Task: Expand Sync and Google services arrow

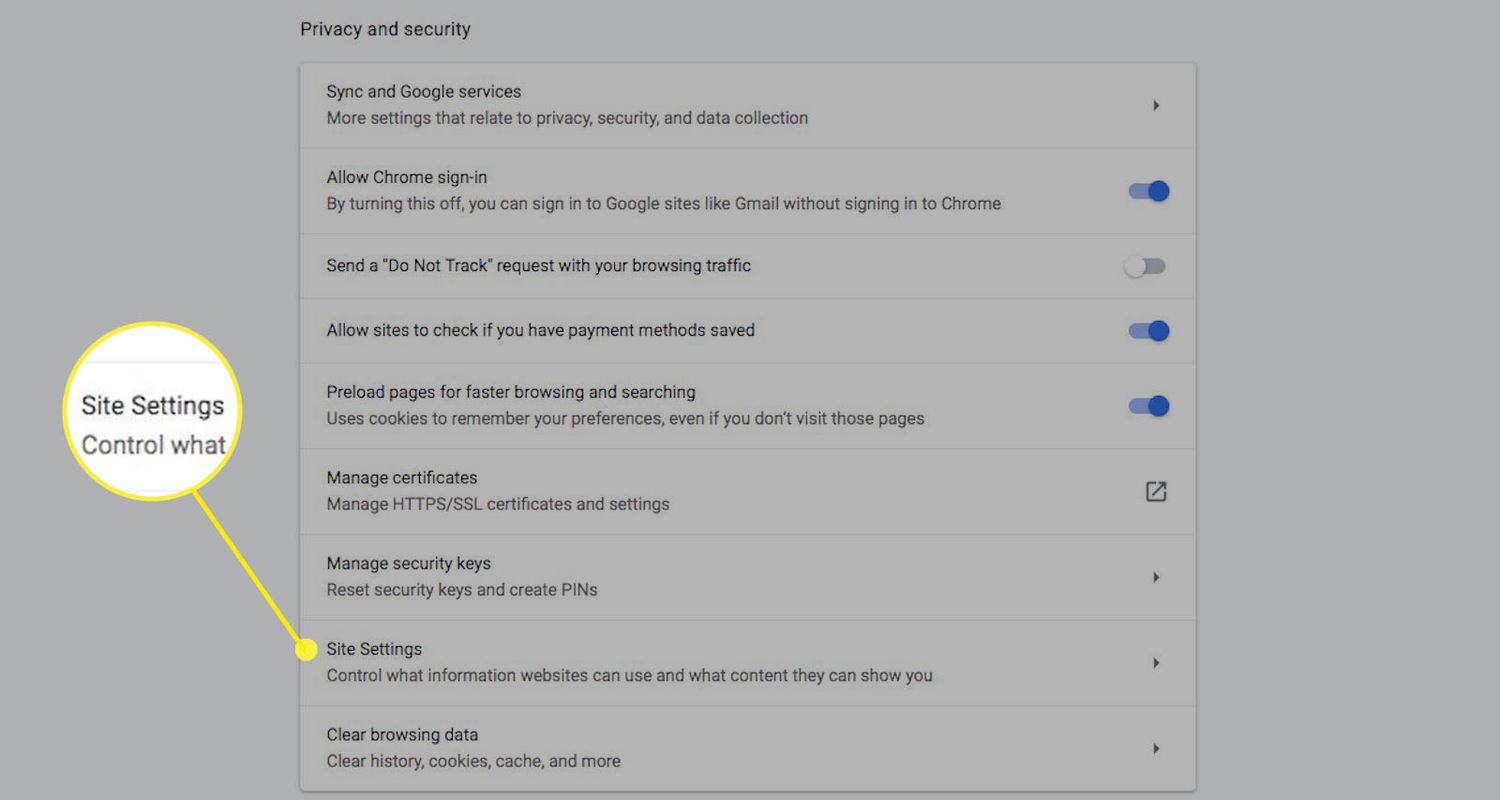Action: coord(1156,105)
